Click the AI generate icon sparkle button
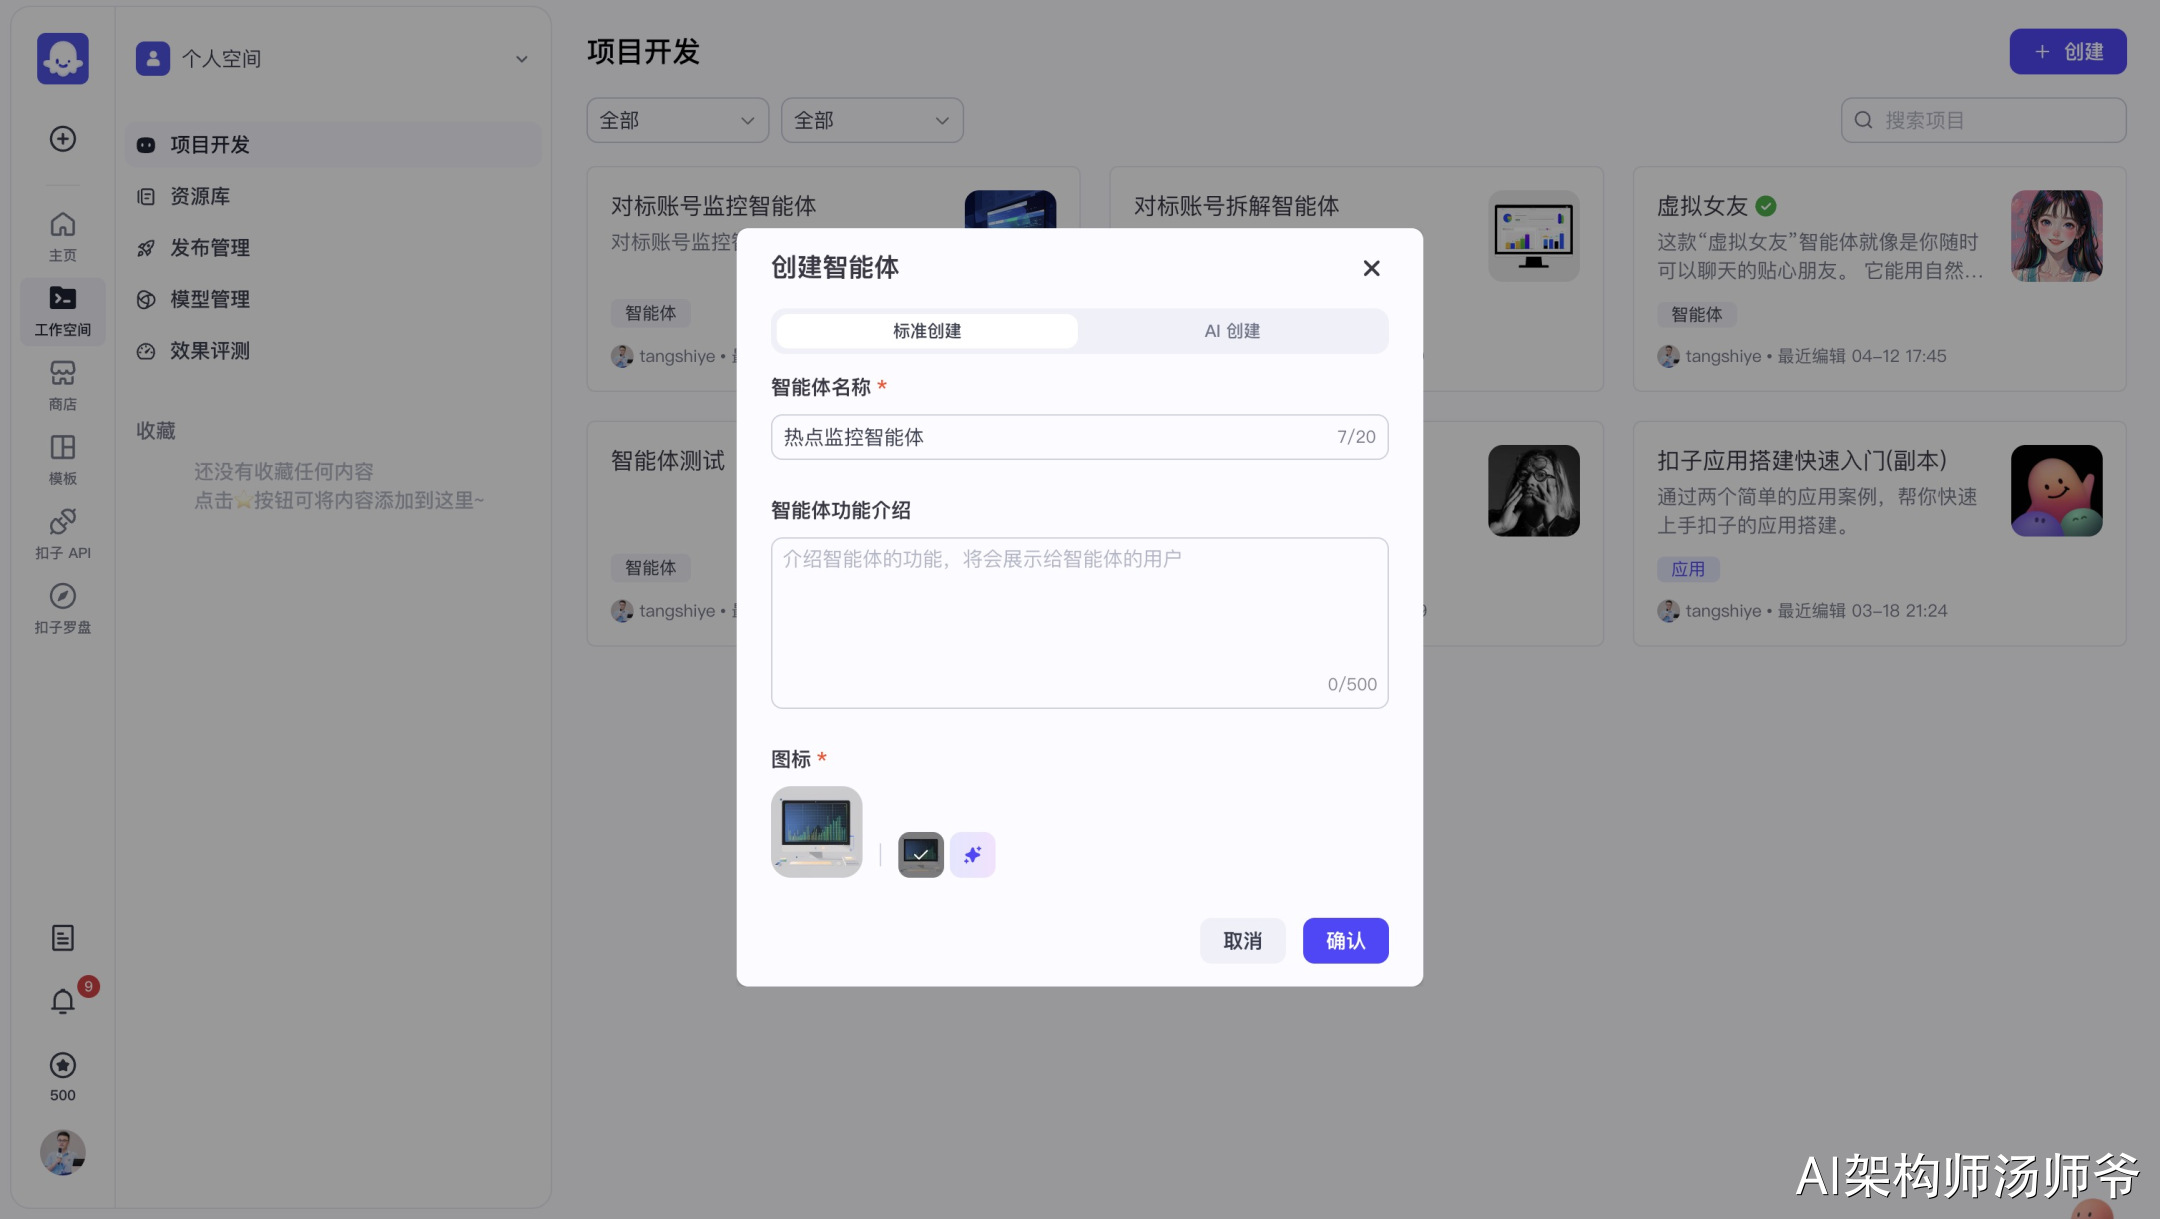The height and width of the screenshot is (1219, 2160). tap(972, 854)
